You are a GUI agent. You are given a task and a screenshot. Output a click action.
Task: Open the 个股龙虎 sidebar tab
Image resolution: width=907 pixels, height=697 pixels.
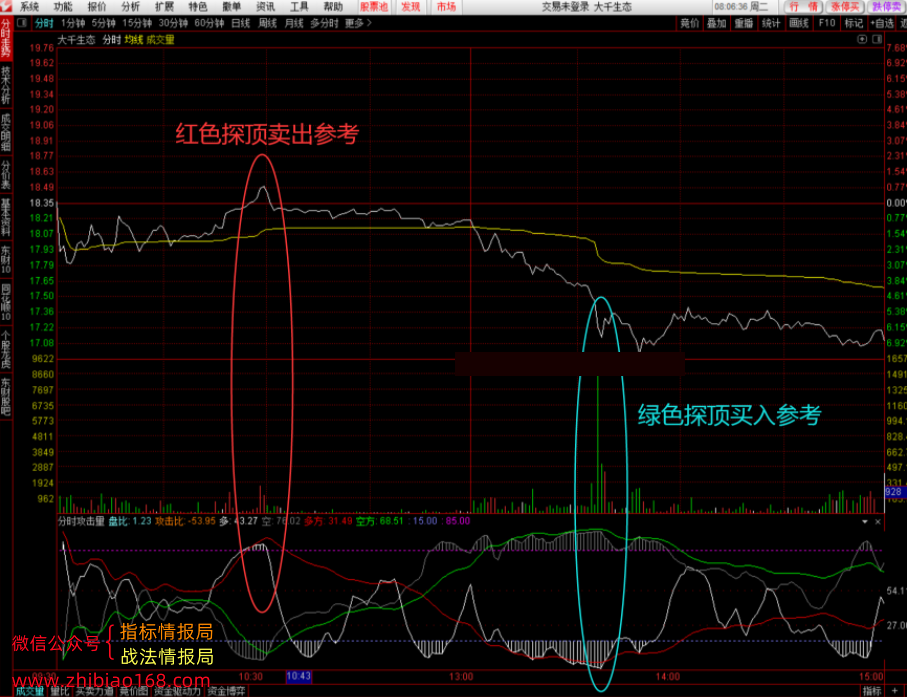(x=6, y=349)
